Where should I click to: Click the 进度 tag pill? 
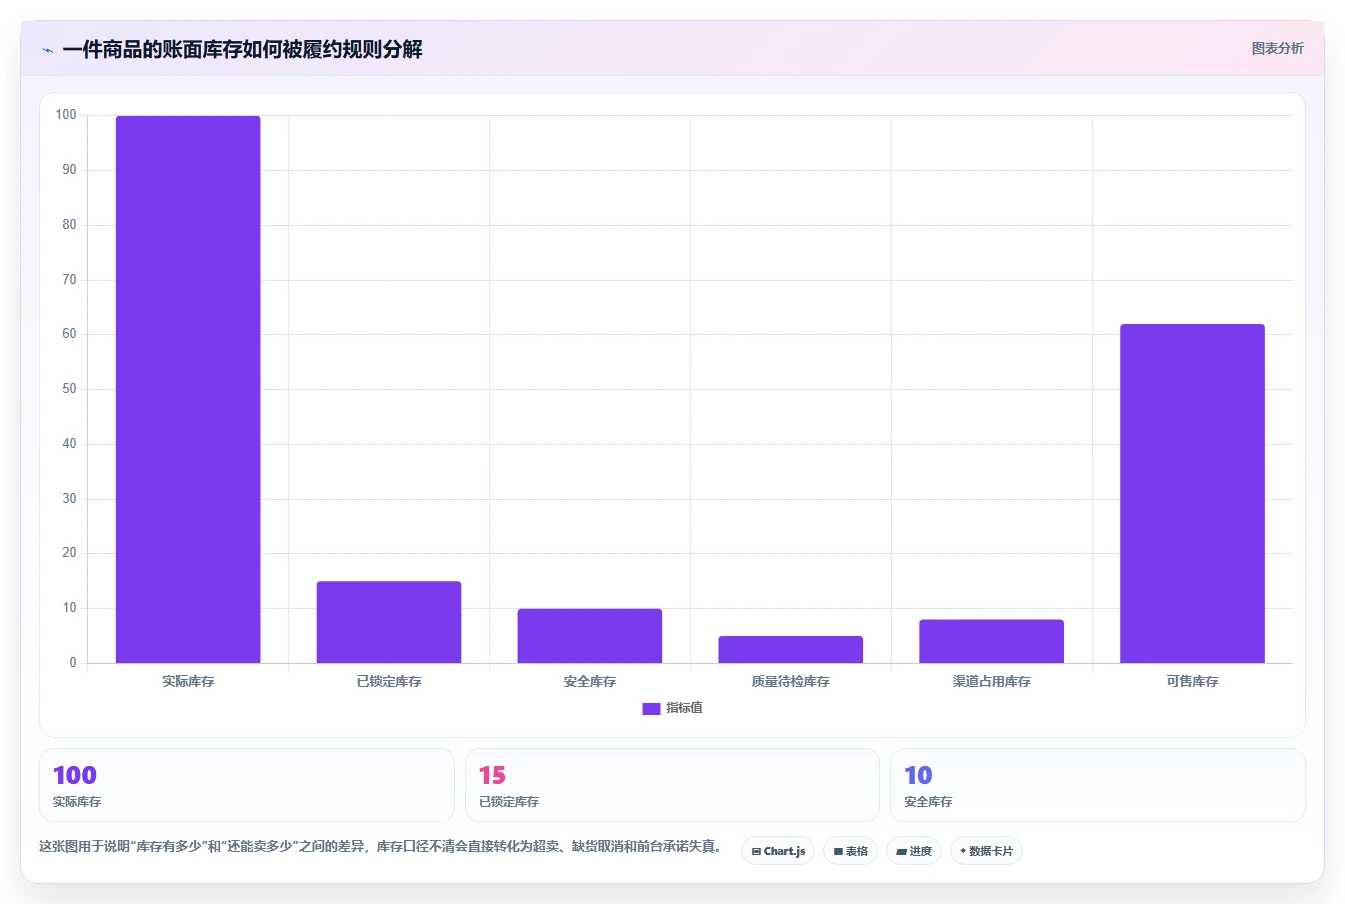(914, 851)
